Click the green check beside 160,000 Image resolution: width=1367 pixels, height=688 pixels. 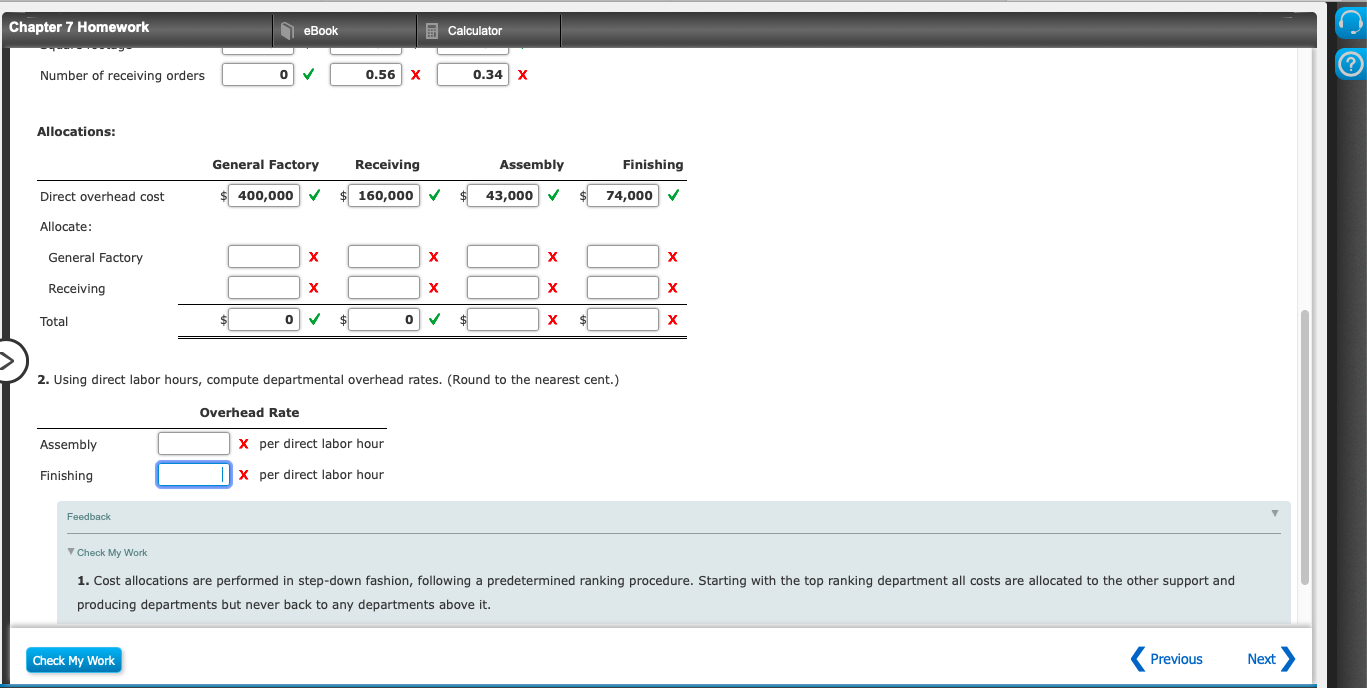[434, 196]
